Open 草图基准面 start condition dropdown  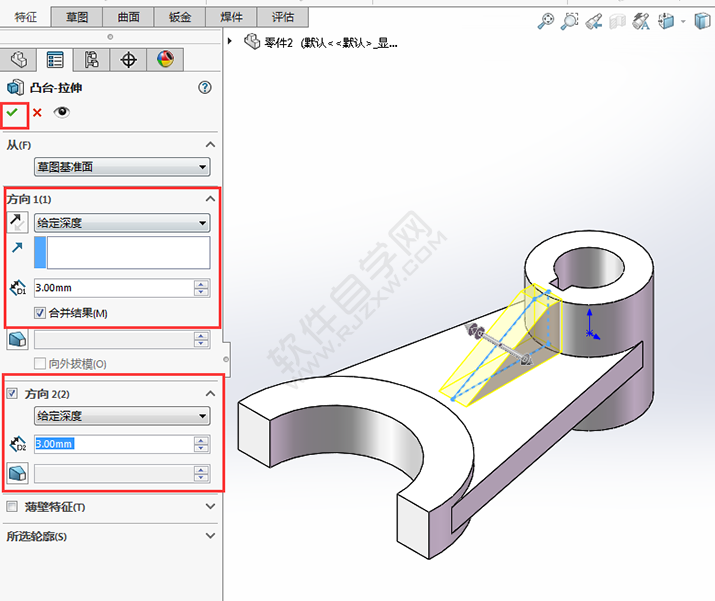click(x=122, y=167)
